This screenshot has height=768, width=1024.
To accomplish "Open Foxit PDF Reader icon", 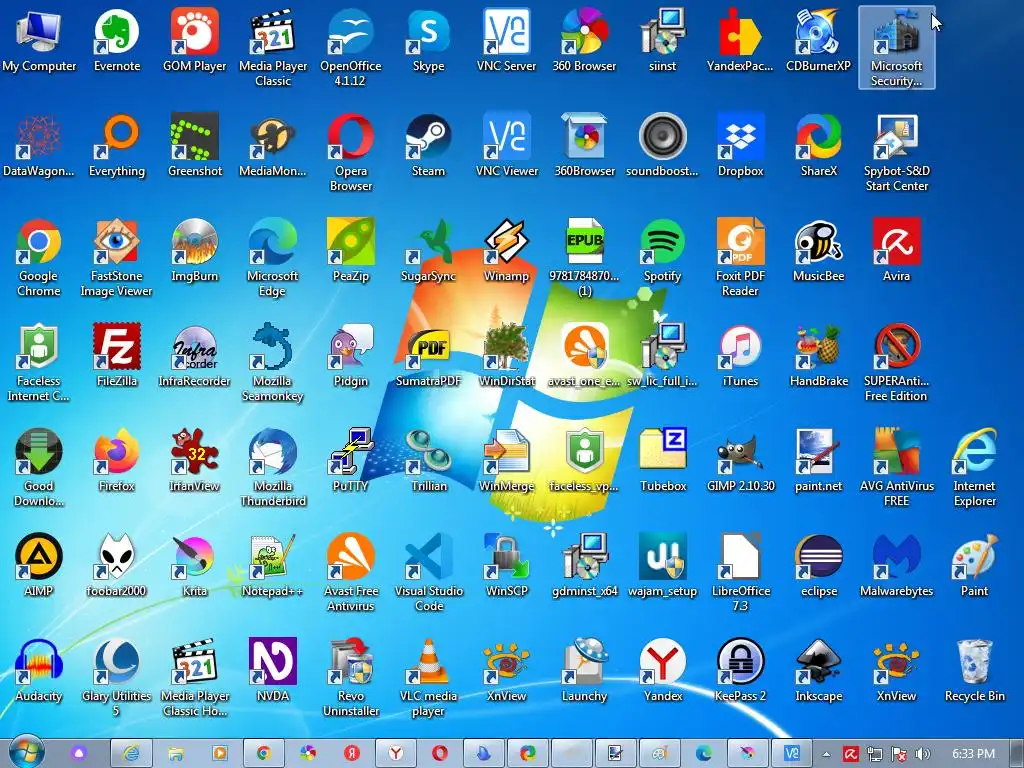I will pyautogui.click(x=741, y=259).
